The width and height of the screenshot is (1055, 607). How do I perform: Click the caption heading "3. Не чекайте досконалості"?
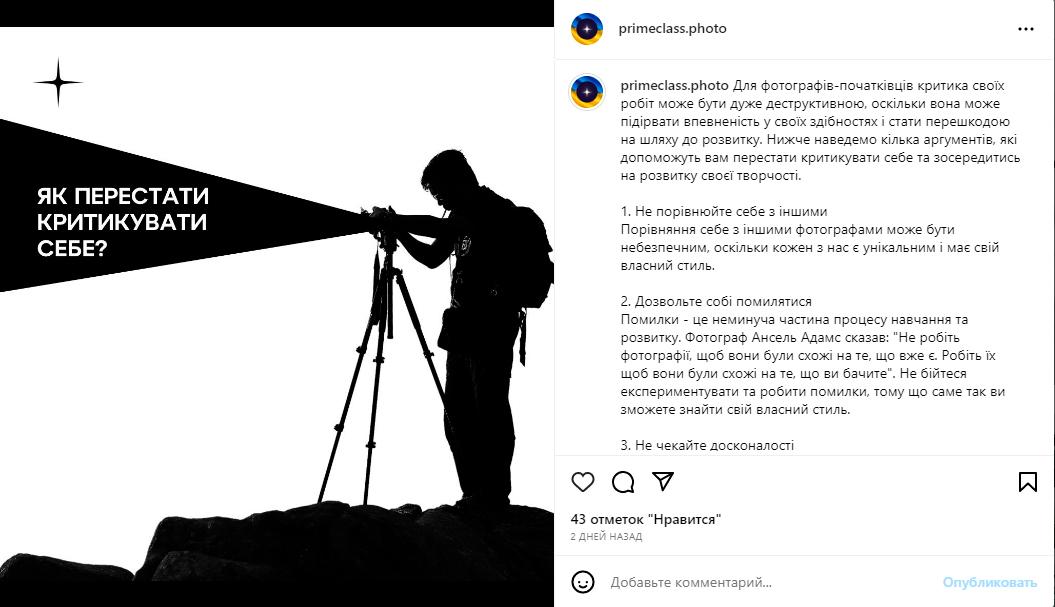tap(707, 445)
